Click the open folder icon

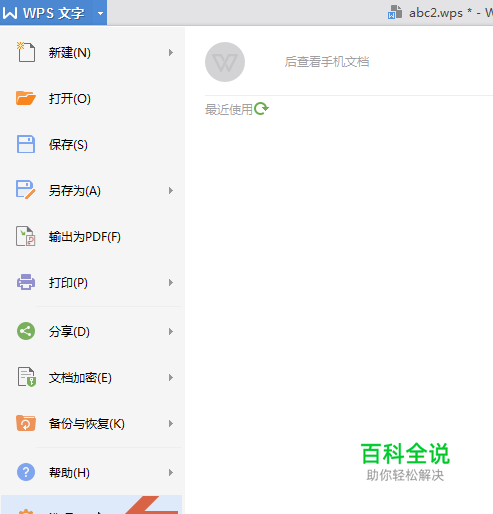point(26,98)
